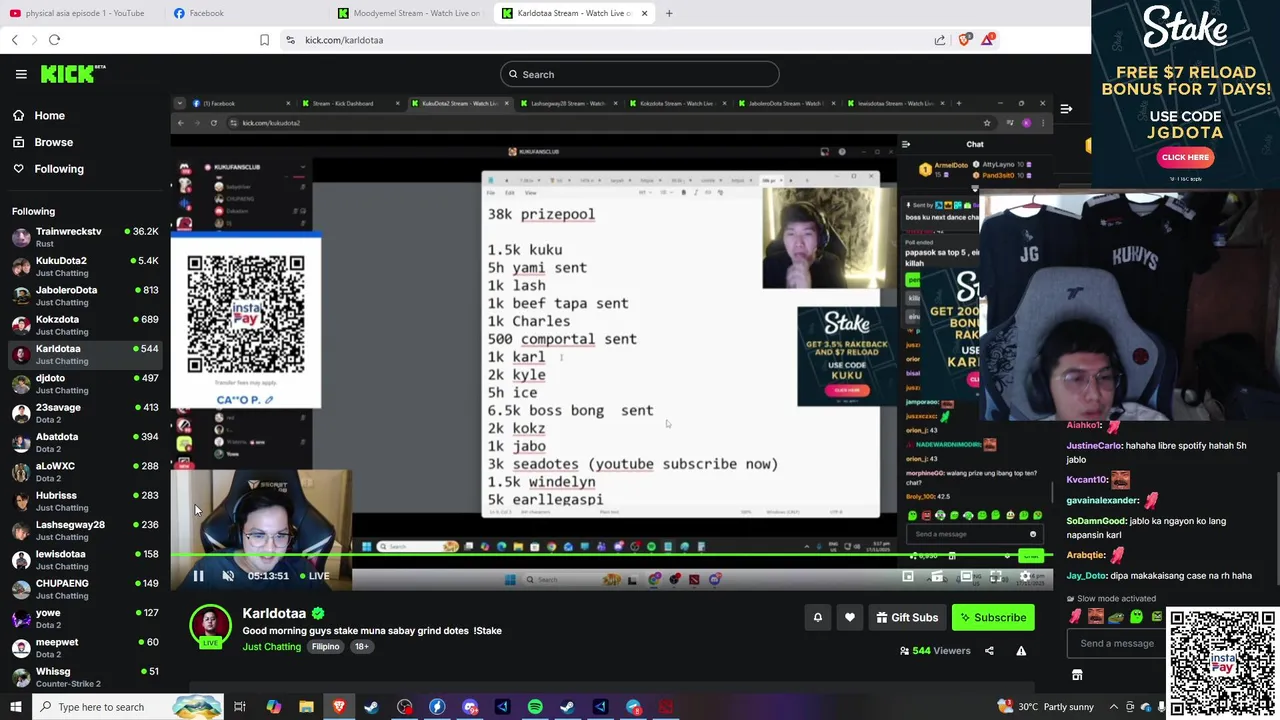Image resolution: width=1280 pixels, height=720 pixels.
Task: Open Spotify from the taskbar
Action: pyautogui.click(x=535, y=707)
